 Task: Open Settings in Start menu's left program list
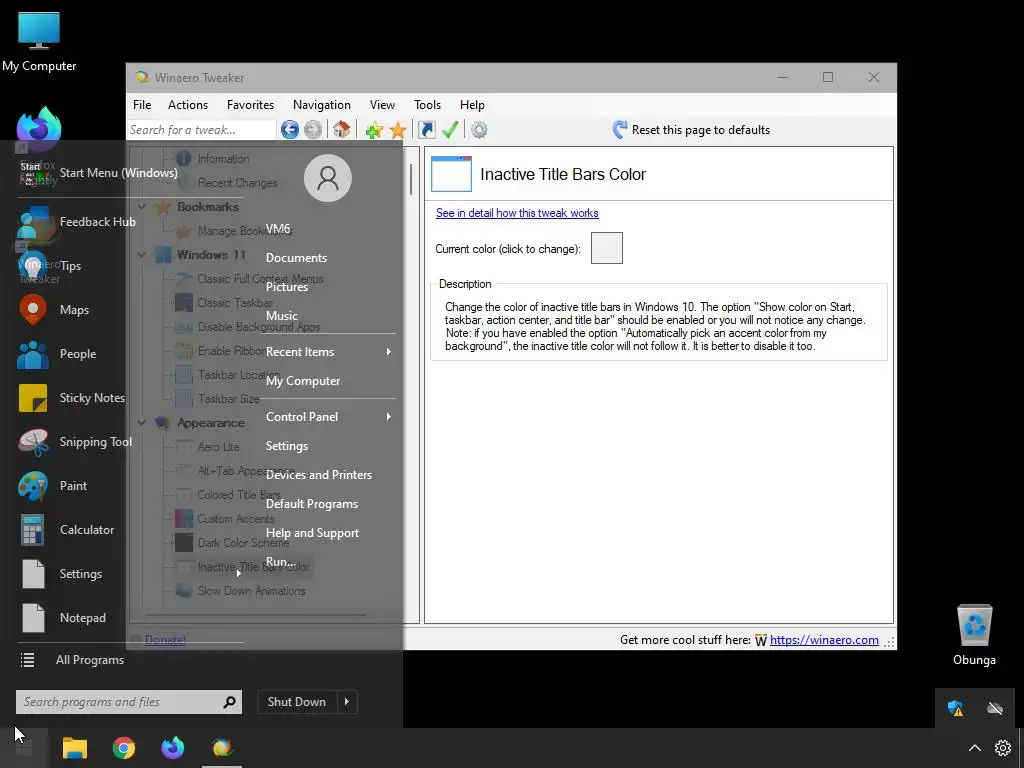59,573
